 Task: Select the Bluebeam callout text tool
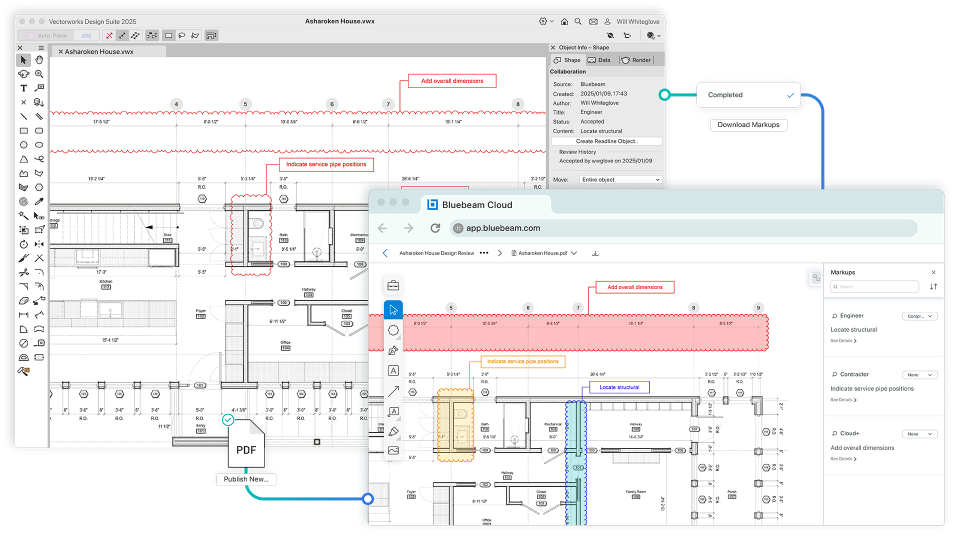[393, 411]
